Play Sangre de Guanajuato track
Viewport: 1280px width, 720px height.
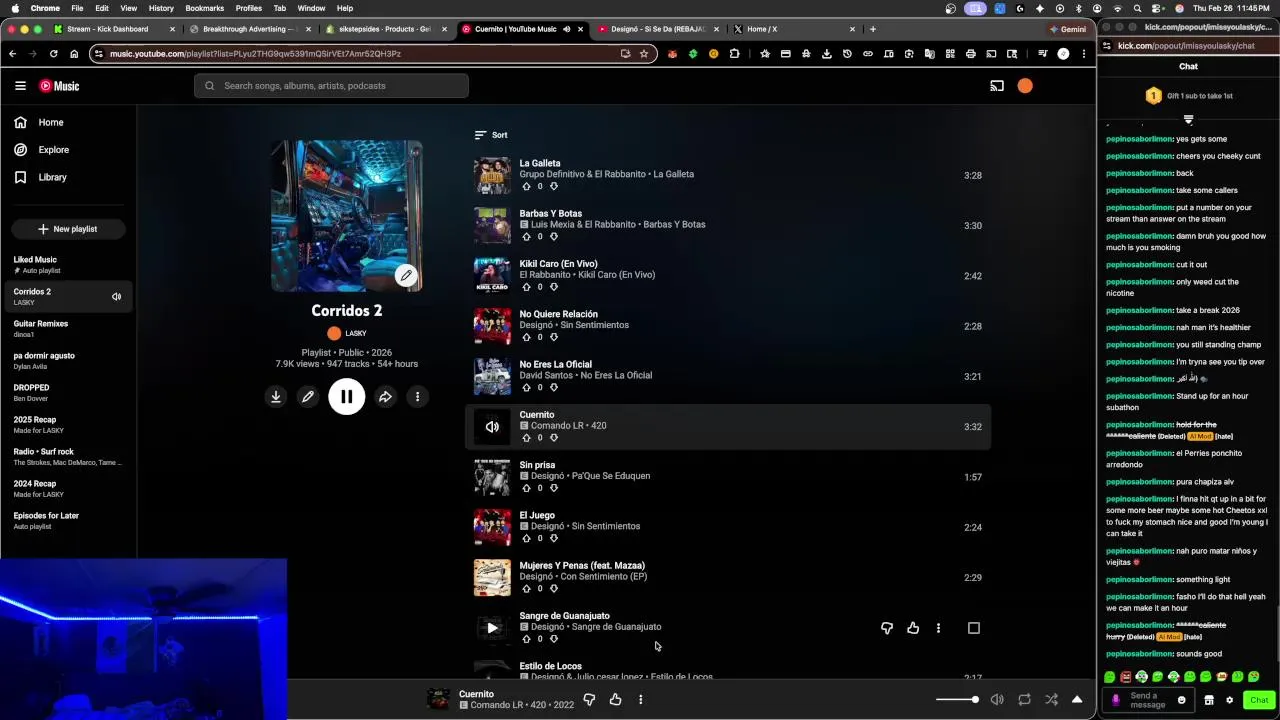[492, 628]
